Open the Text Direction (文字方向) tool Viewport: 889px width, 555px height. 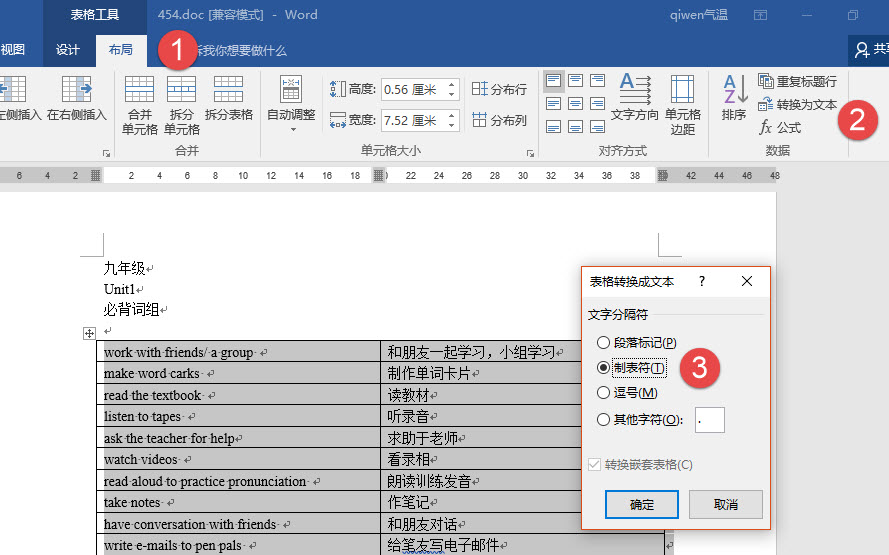(634, 97)
